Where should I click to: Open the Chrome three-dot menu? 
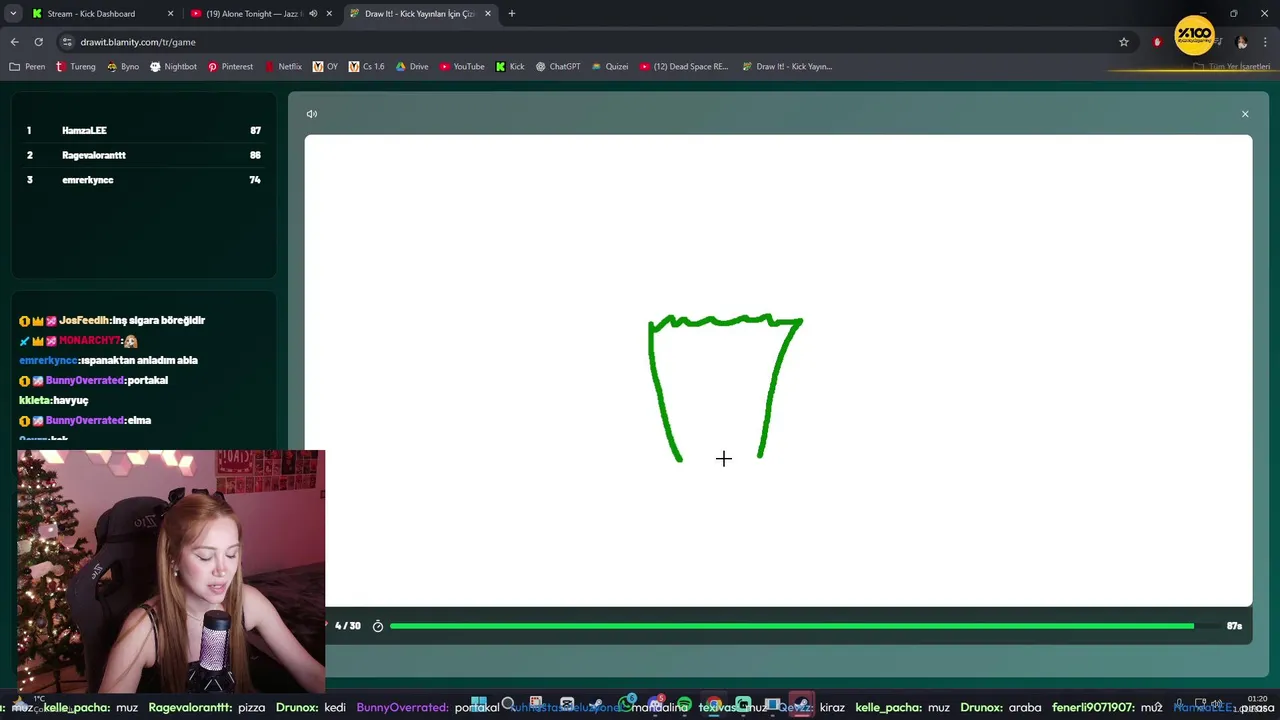tap(1266, 42)
